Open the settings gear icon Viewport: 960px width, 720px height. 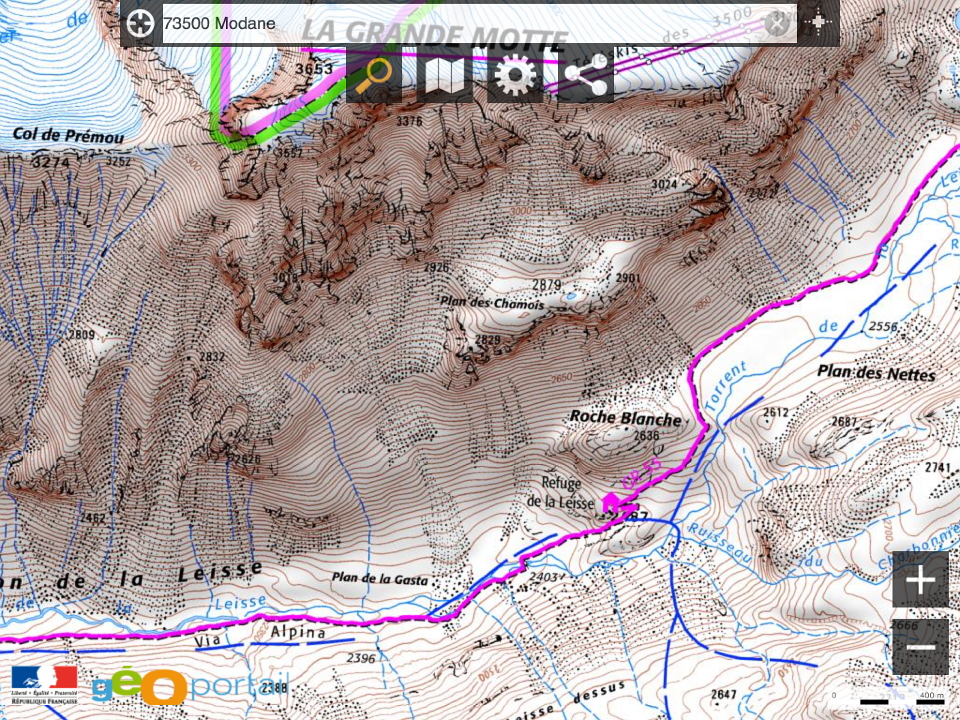pyautogui.click(x=515, y=75)
